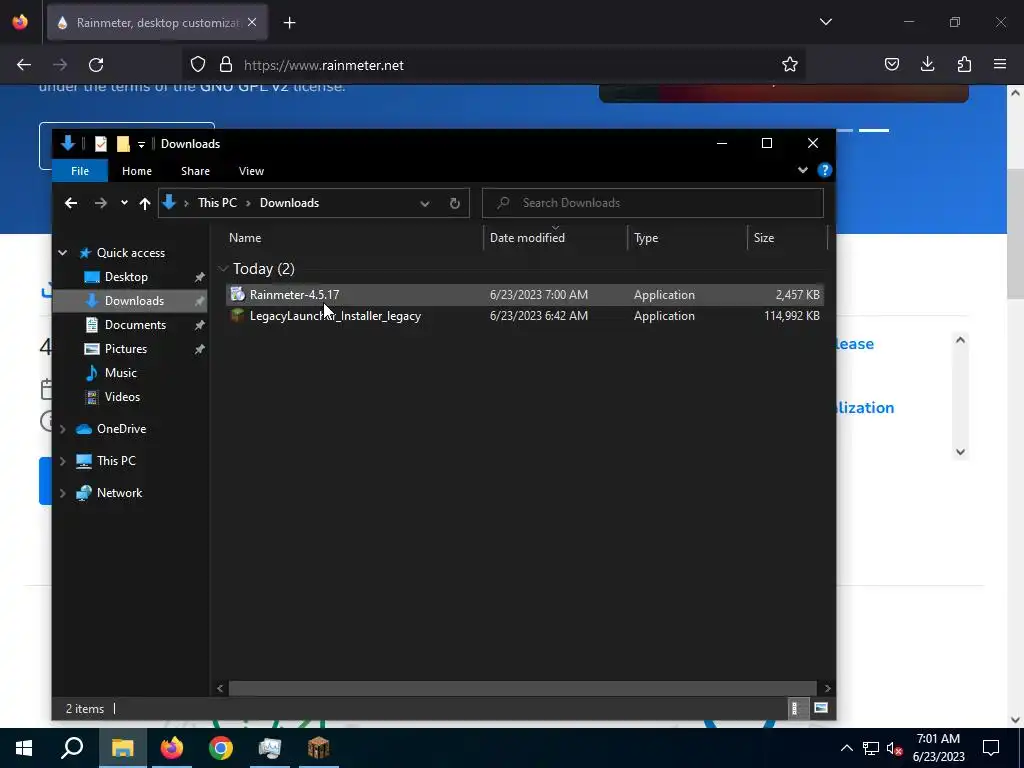1024x768 pixels.
Task: List all Firefox tabs dropdown
Action: 825,22
